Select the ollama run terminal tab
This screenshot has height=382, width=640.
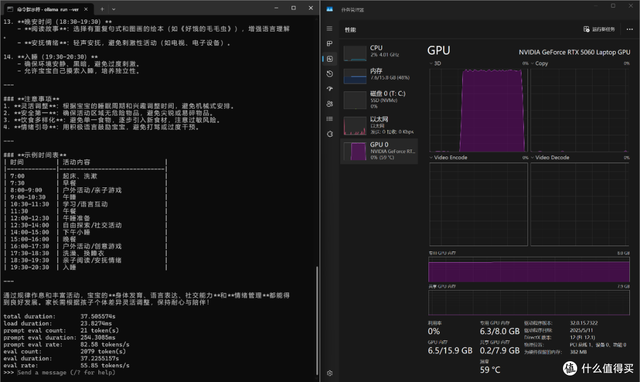(48, 9)
